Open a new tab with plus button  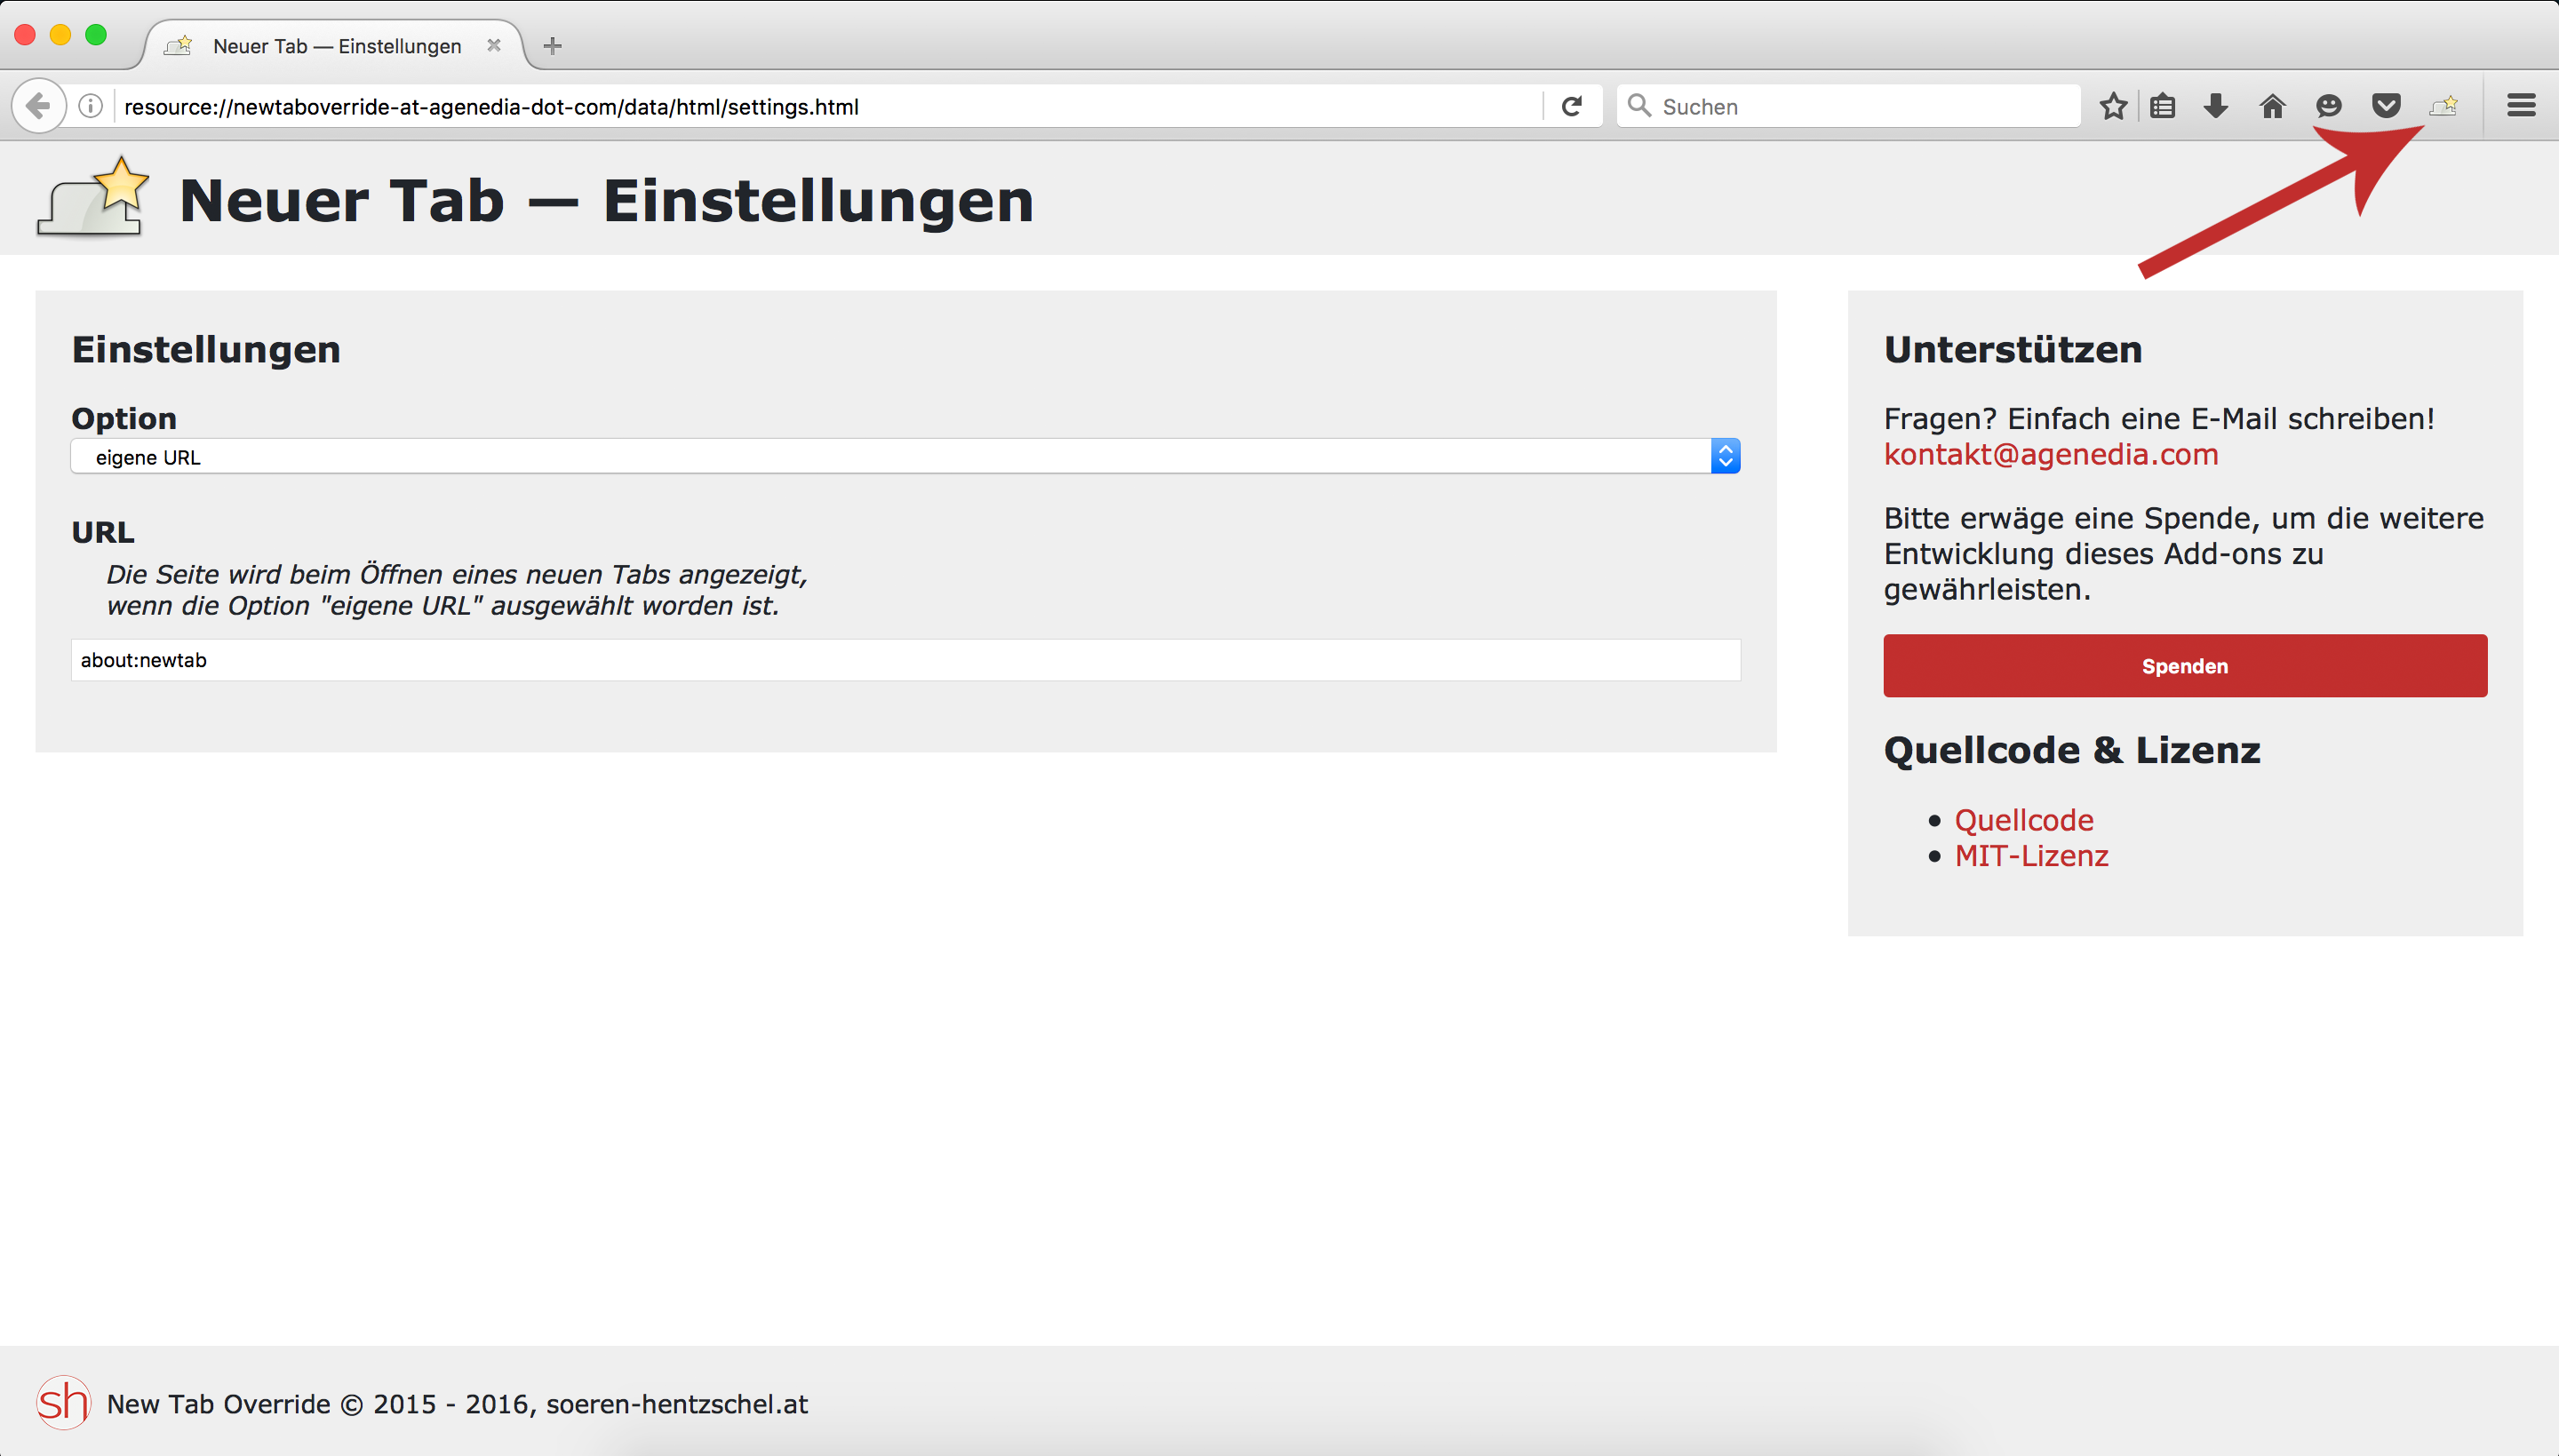(x=552, y=46)
